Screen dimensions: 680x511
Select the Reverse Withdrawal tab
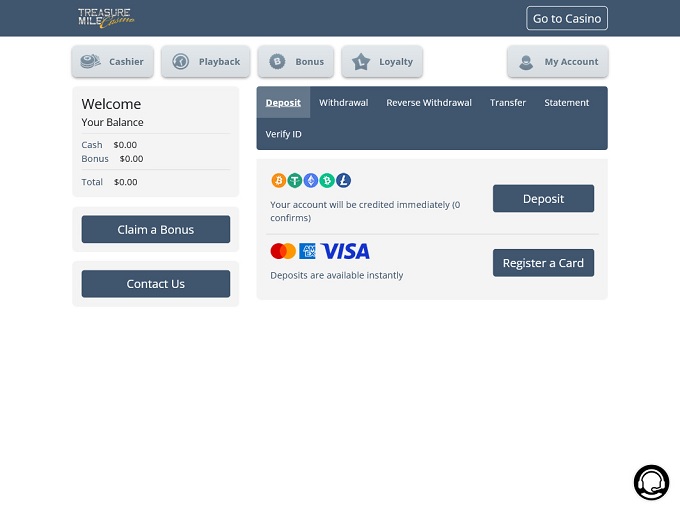click(x=429, y=103)
